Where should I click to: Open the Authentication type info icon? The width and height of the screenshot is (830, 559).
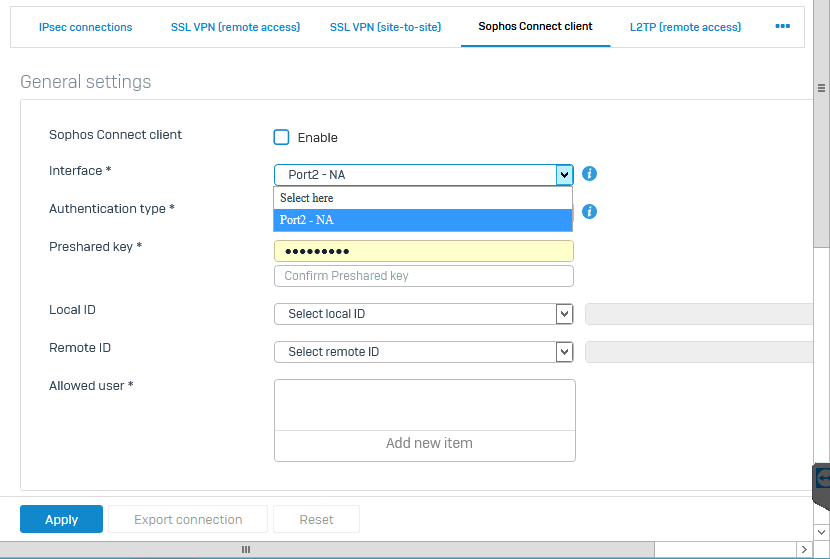click(x=589, y=212)
